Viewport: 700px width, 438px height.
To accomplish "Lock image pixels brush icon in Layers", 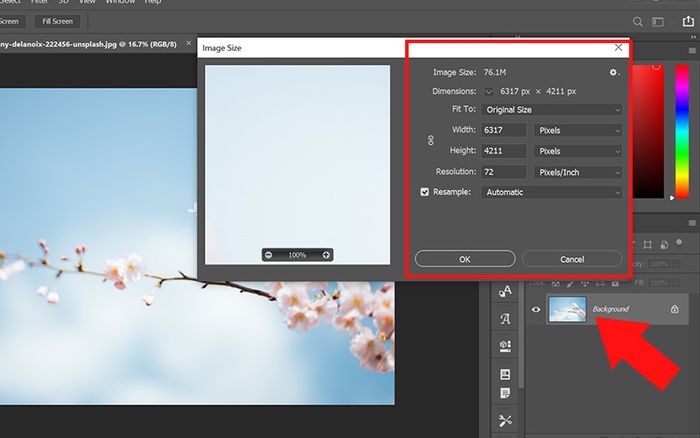I will click(570, 284).
